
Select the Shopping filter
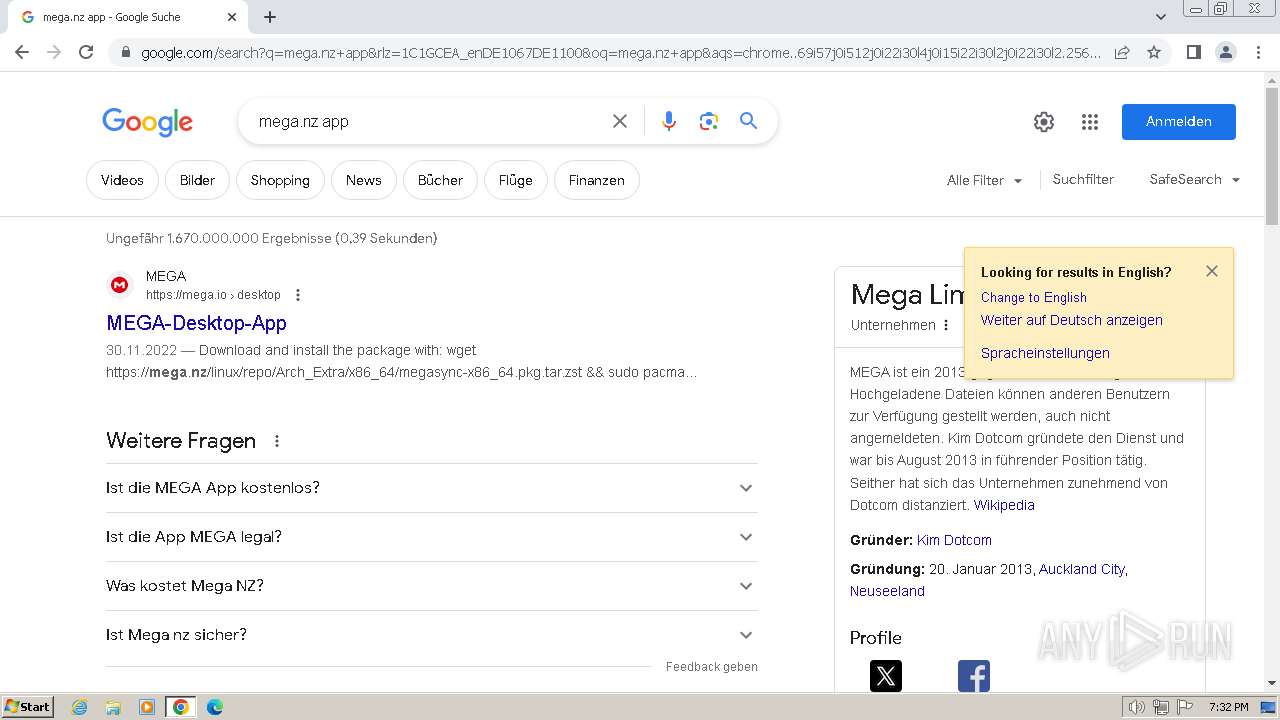click(x=280, y=180)
